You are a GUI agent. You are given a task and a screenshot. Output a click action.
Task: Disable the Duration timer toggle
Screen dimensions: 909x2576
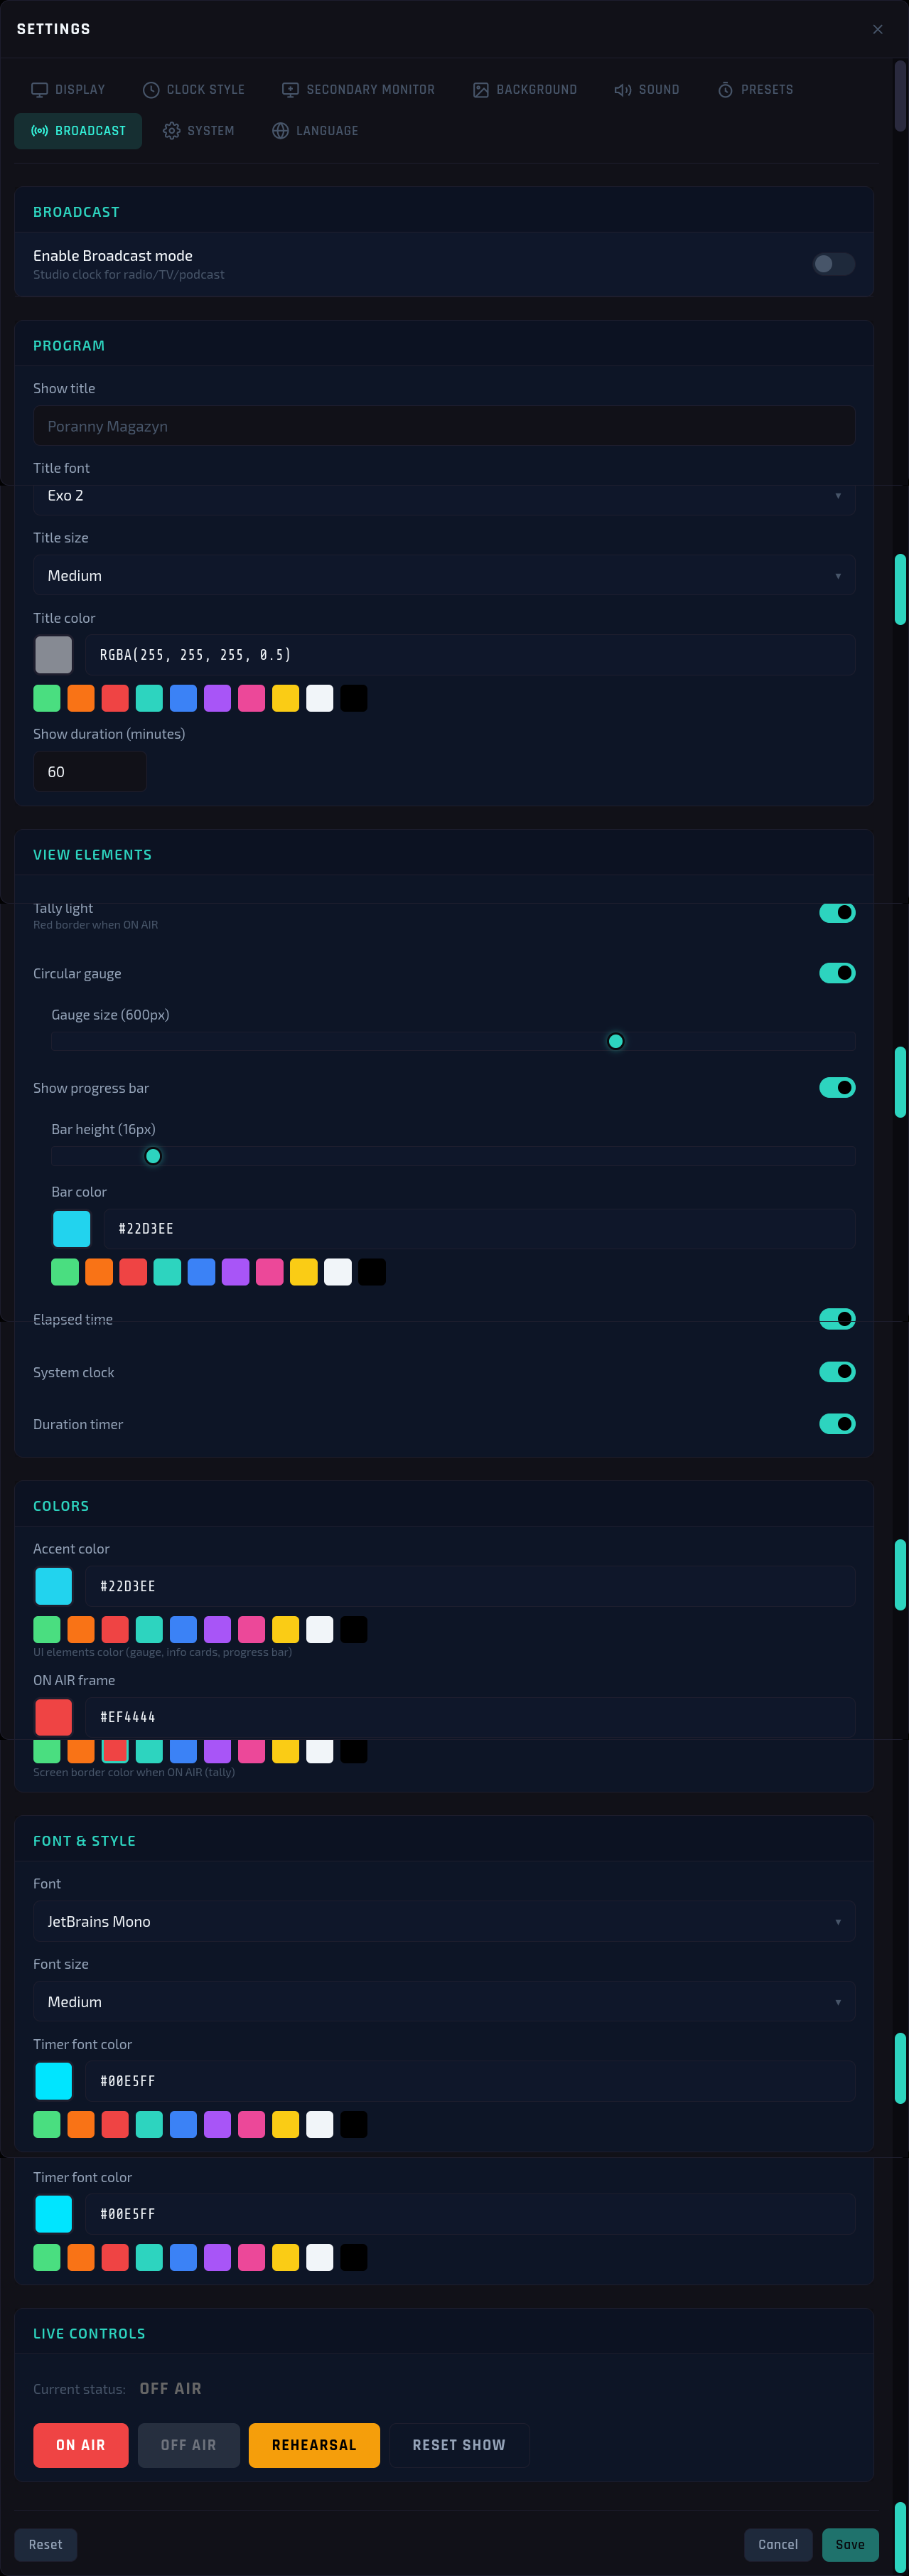pos(837,1423)
